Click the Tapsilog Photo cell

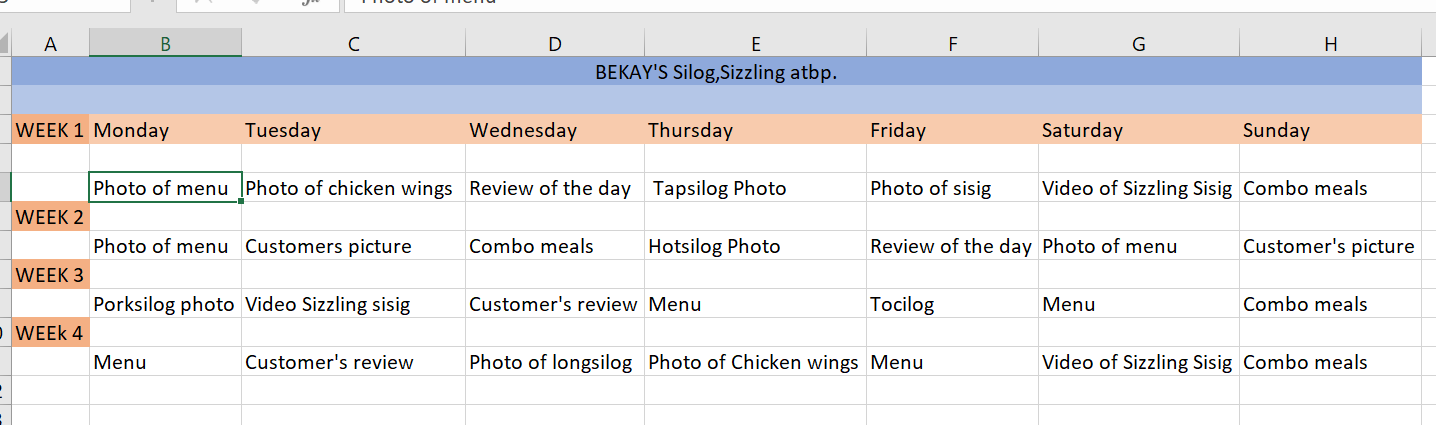pyautogui.click(x=755, y=188)
